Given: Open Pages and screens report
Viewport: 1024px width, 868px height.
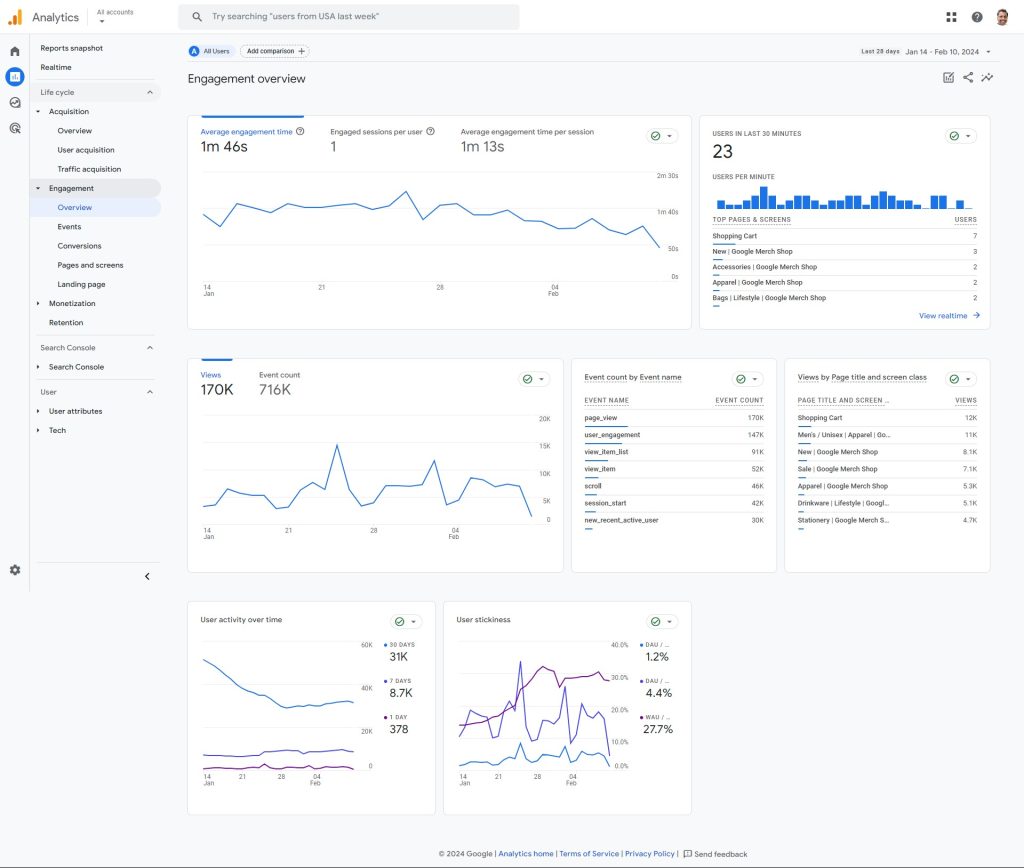Looking at the screenshot, I should (x=90, y=265).
